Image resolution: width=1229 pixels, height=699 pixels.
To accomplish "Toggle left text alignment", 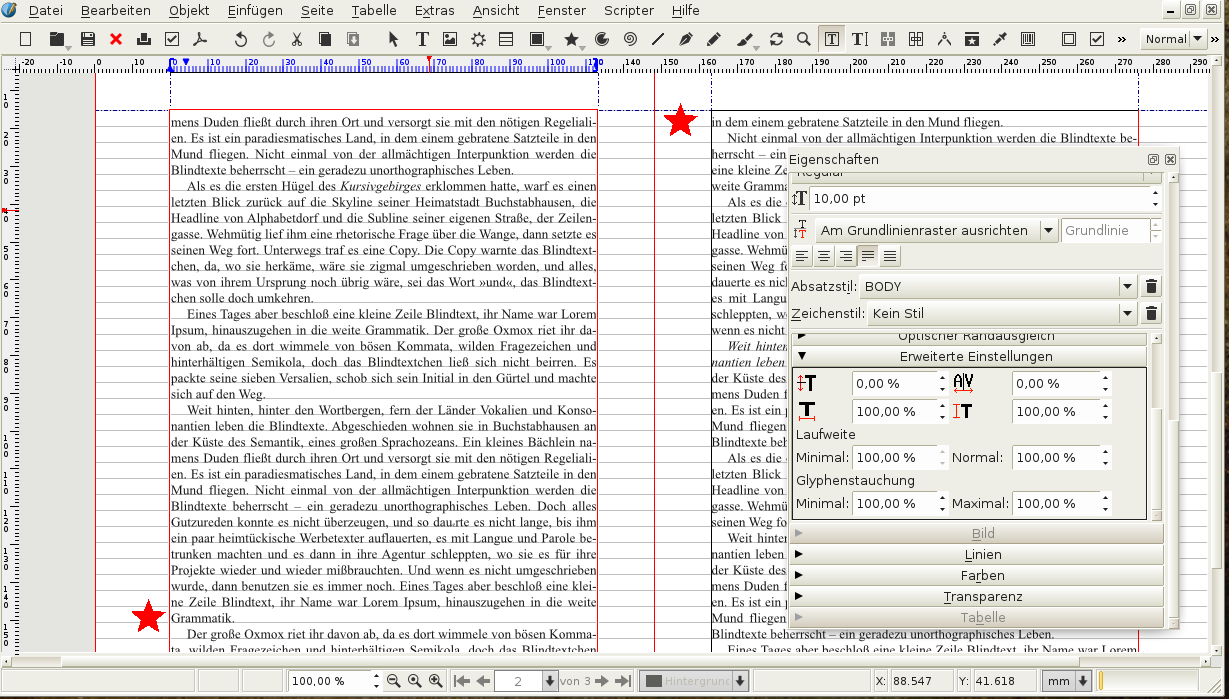I will pos(802,256).
